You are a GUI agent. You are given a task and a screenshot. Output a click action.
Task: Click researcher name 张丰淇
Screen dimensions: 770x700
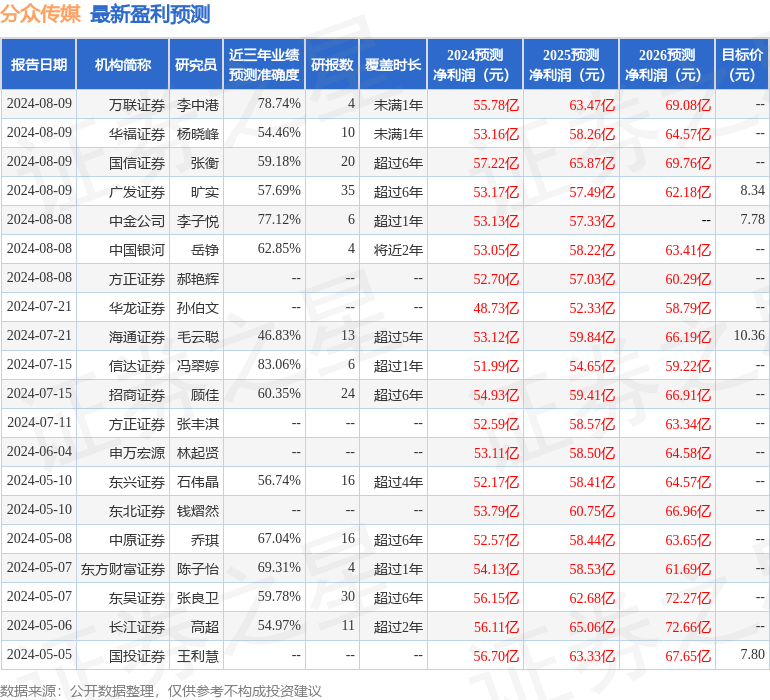(x=197, y=423)
